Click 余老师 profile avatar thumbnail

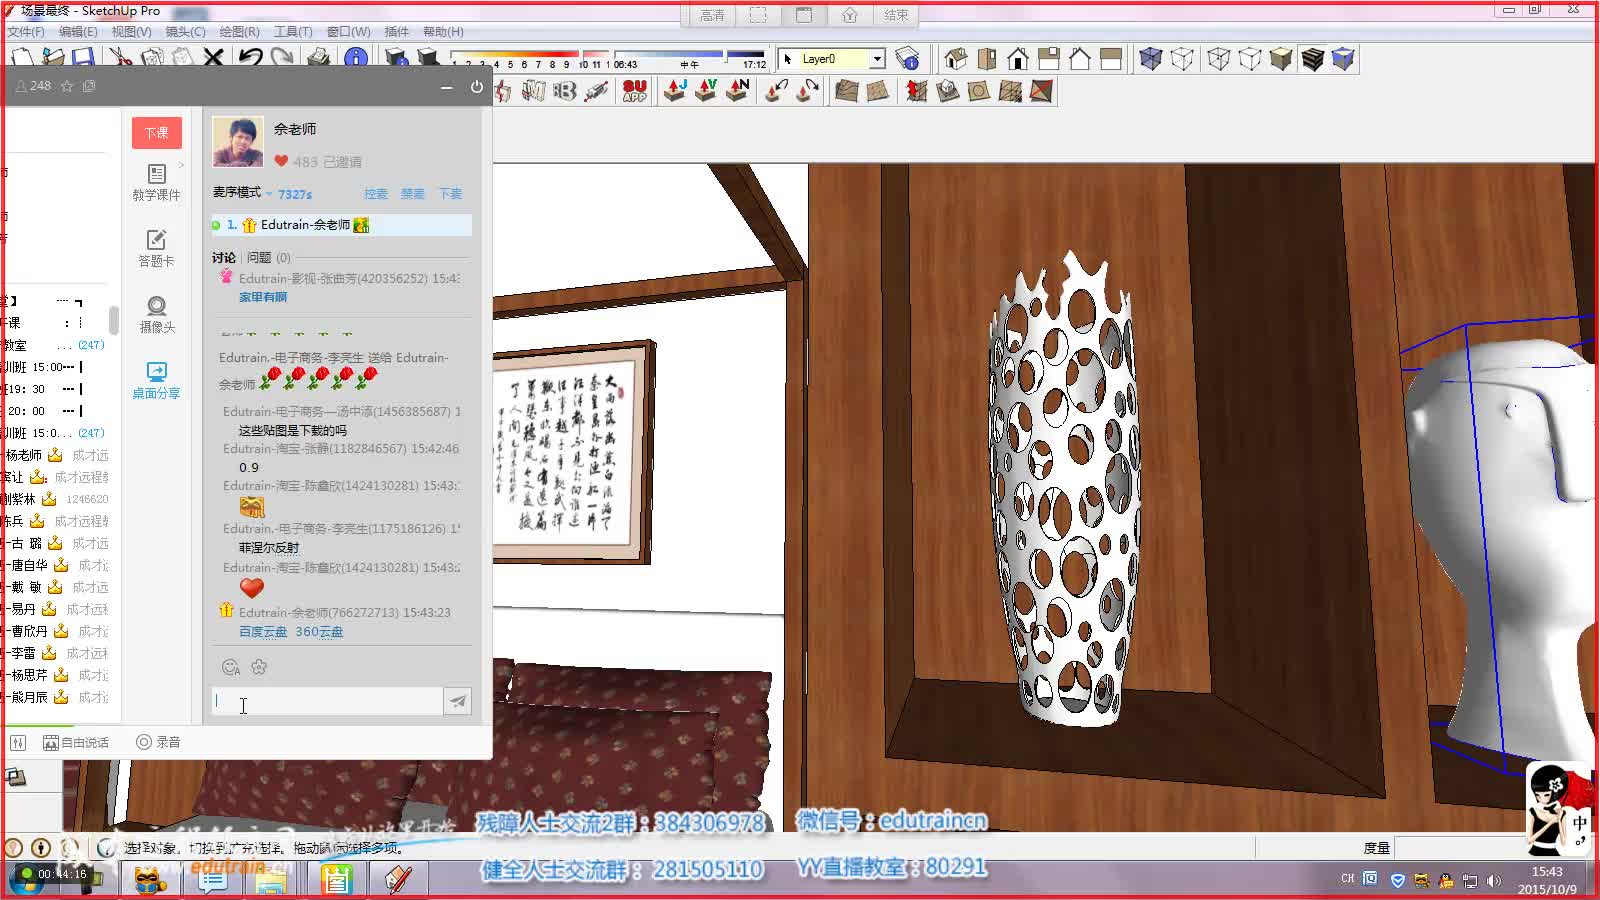pyautogui.click(x=238, y=142)
